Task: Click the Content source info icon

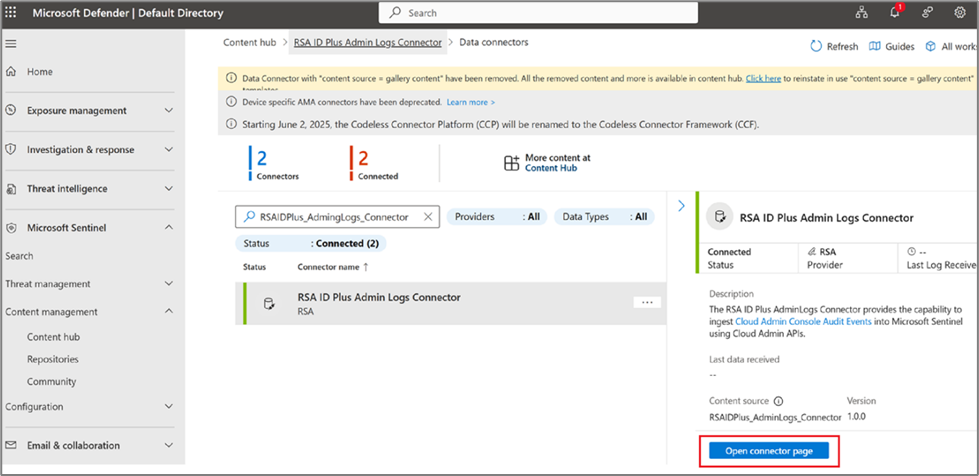Action: (778, 401)
